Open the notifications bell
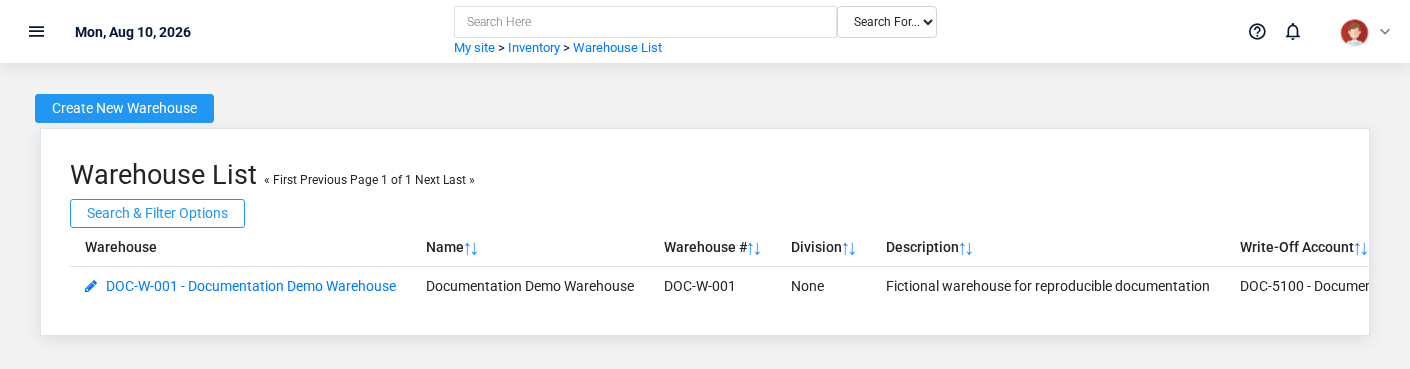This screenshot has height=369, width=1410. click(1293, 31)
